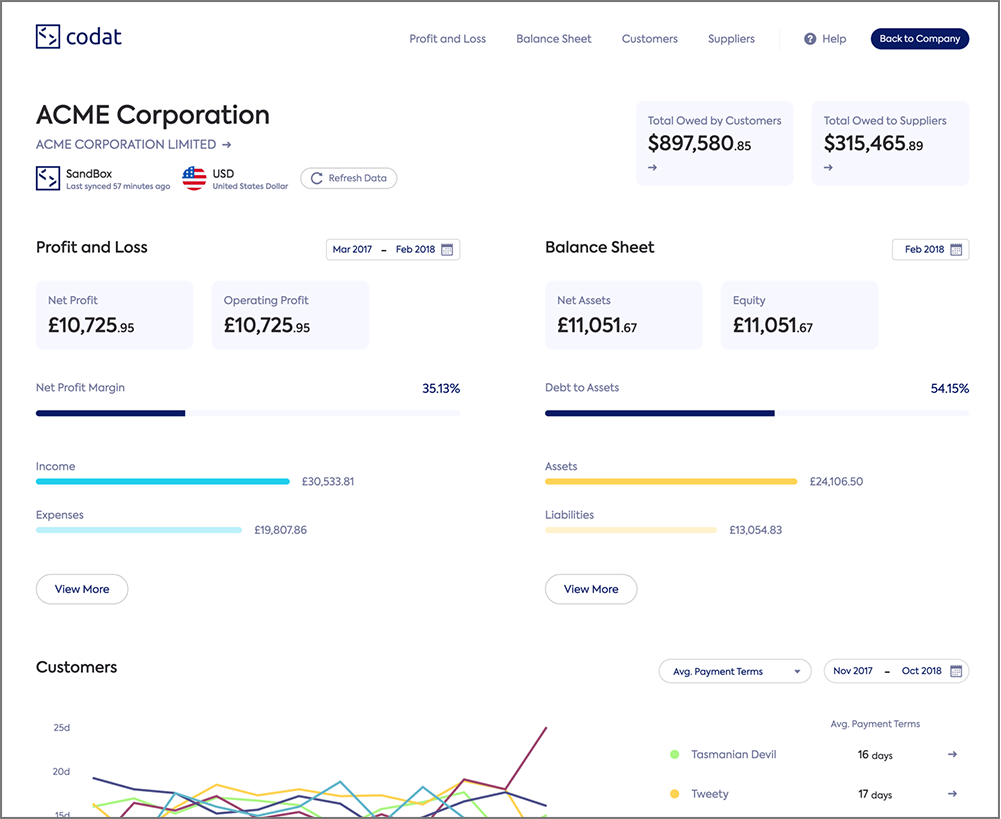This screenshot has height=819, width=1001.
Task: Open Feb 2018 balance sheet date picker
Action: 930,250
